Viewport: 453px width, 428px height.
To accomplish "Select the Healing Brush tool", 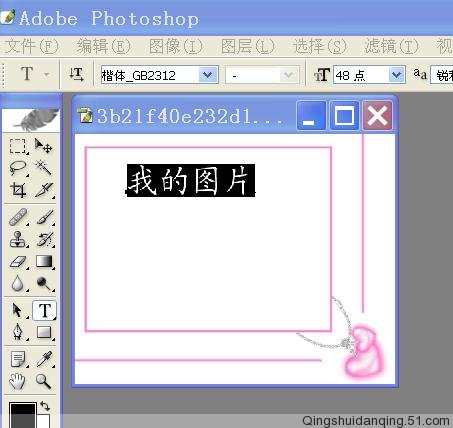I will [18, 217].
